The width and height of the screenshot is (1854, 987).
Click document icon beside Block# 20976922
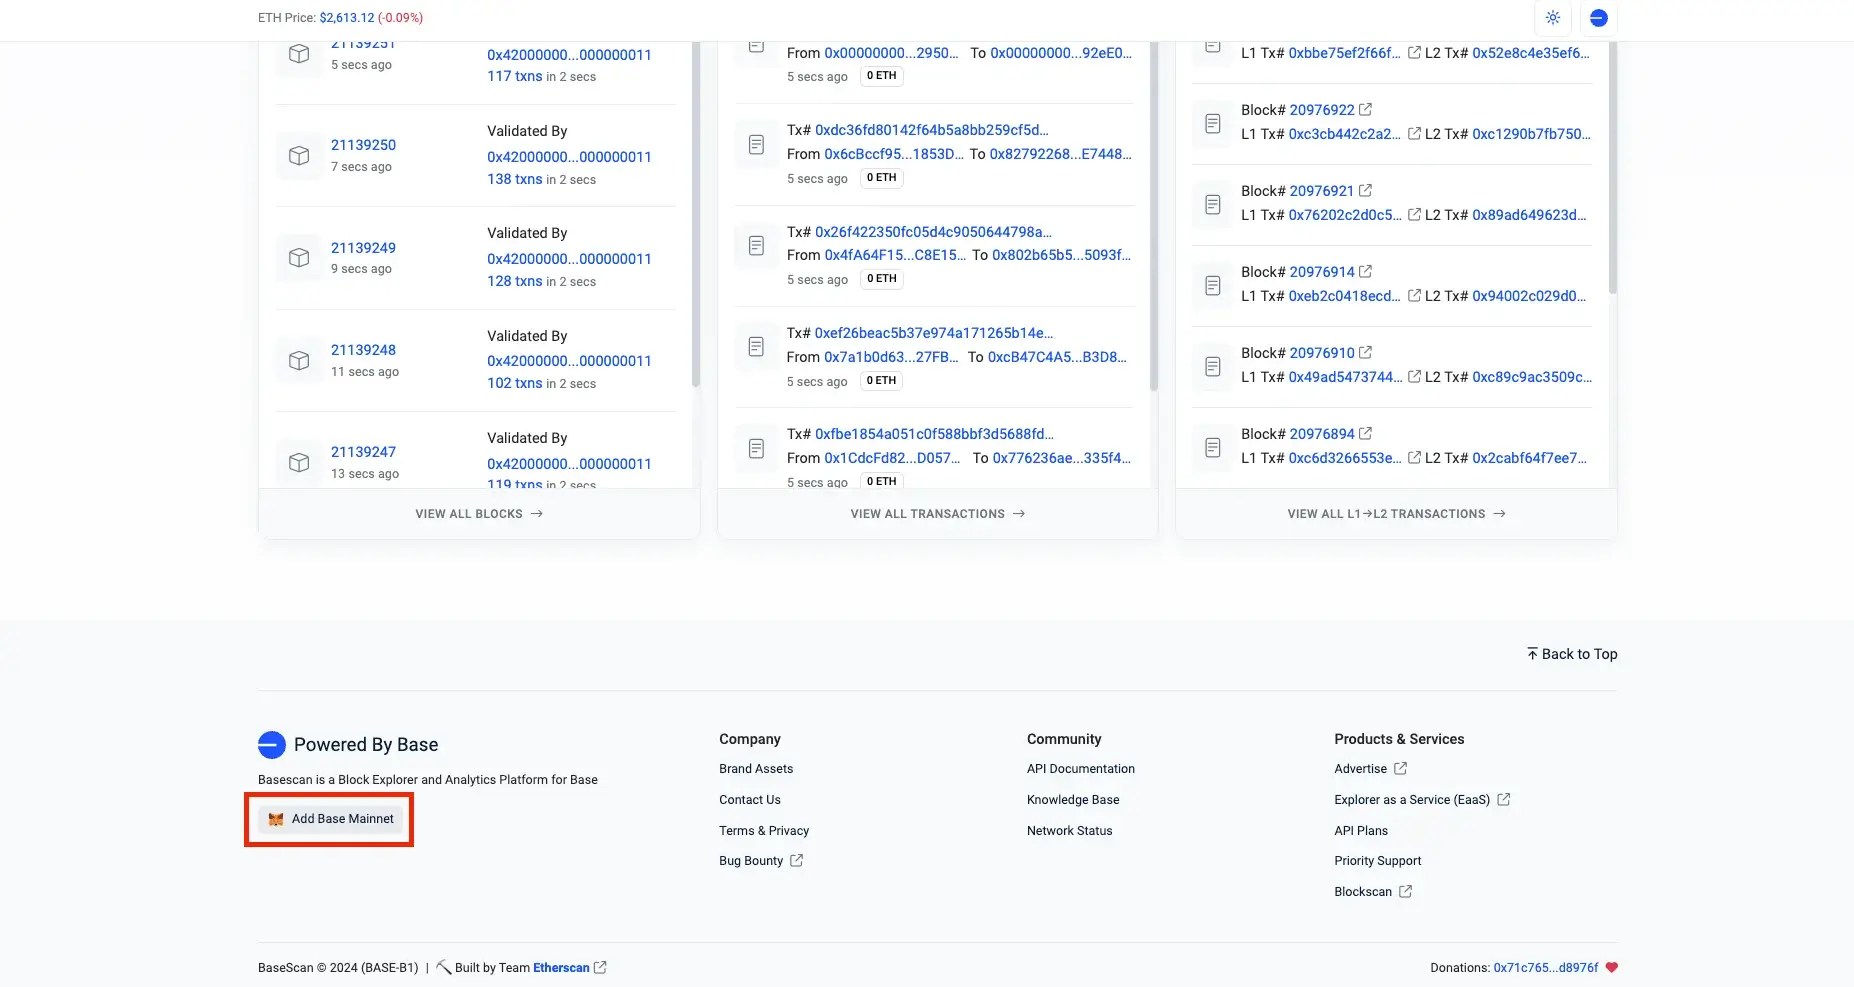(x=1212, y=124)
